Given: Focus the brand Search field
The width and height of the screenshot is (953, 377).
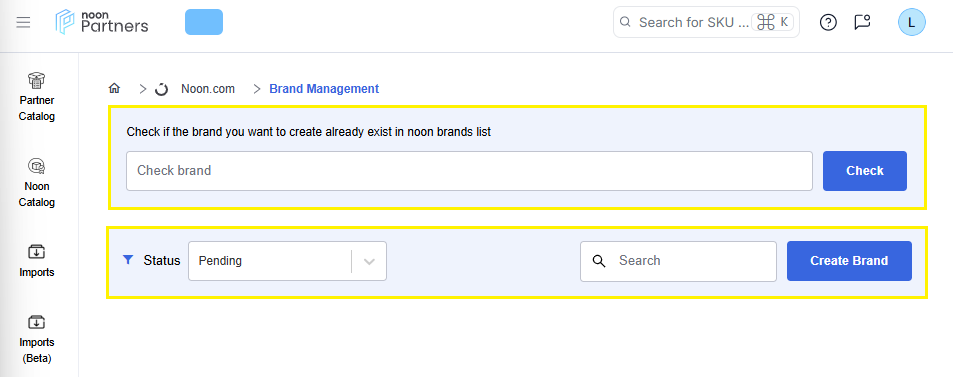Looking at the screenshot, I should (x=678, y=261).
